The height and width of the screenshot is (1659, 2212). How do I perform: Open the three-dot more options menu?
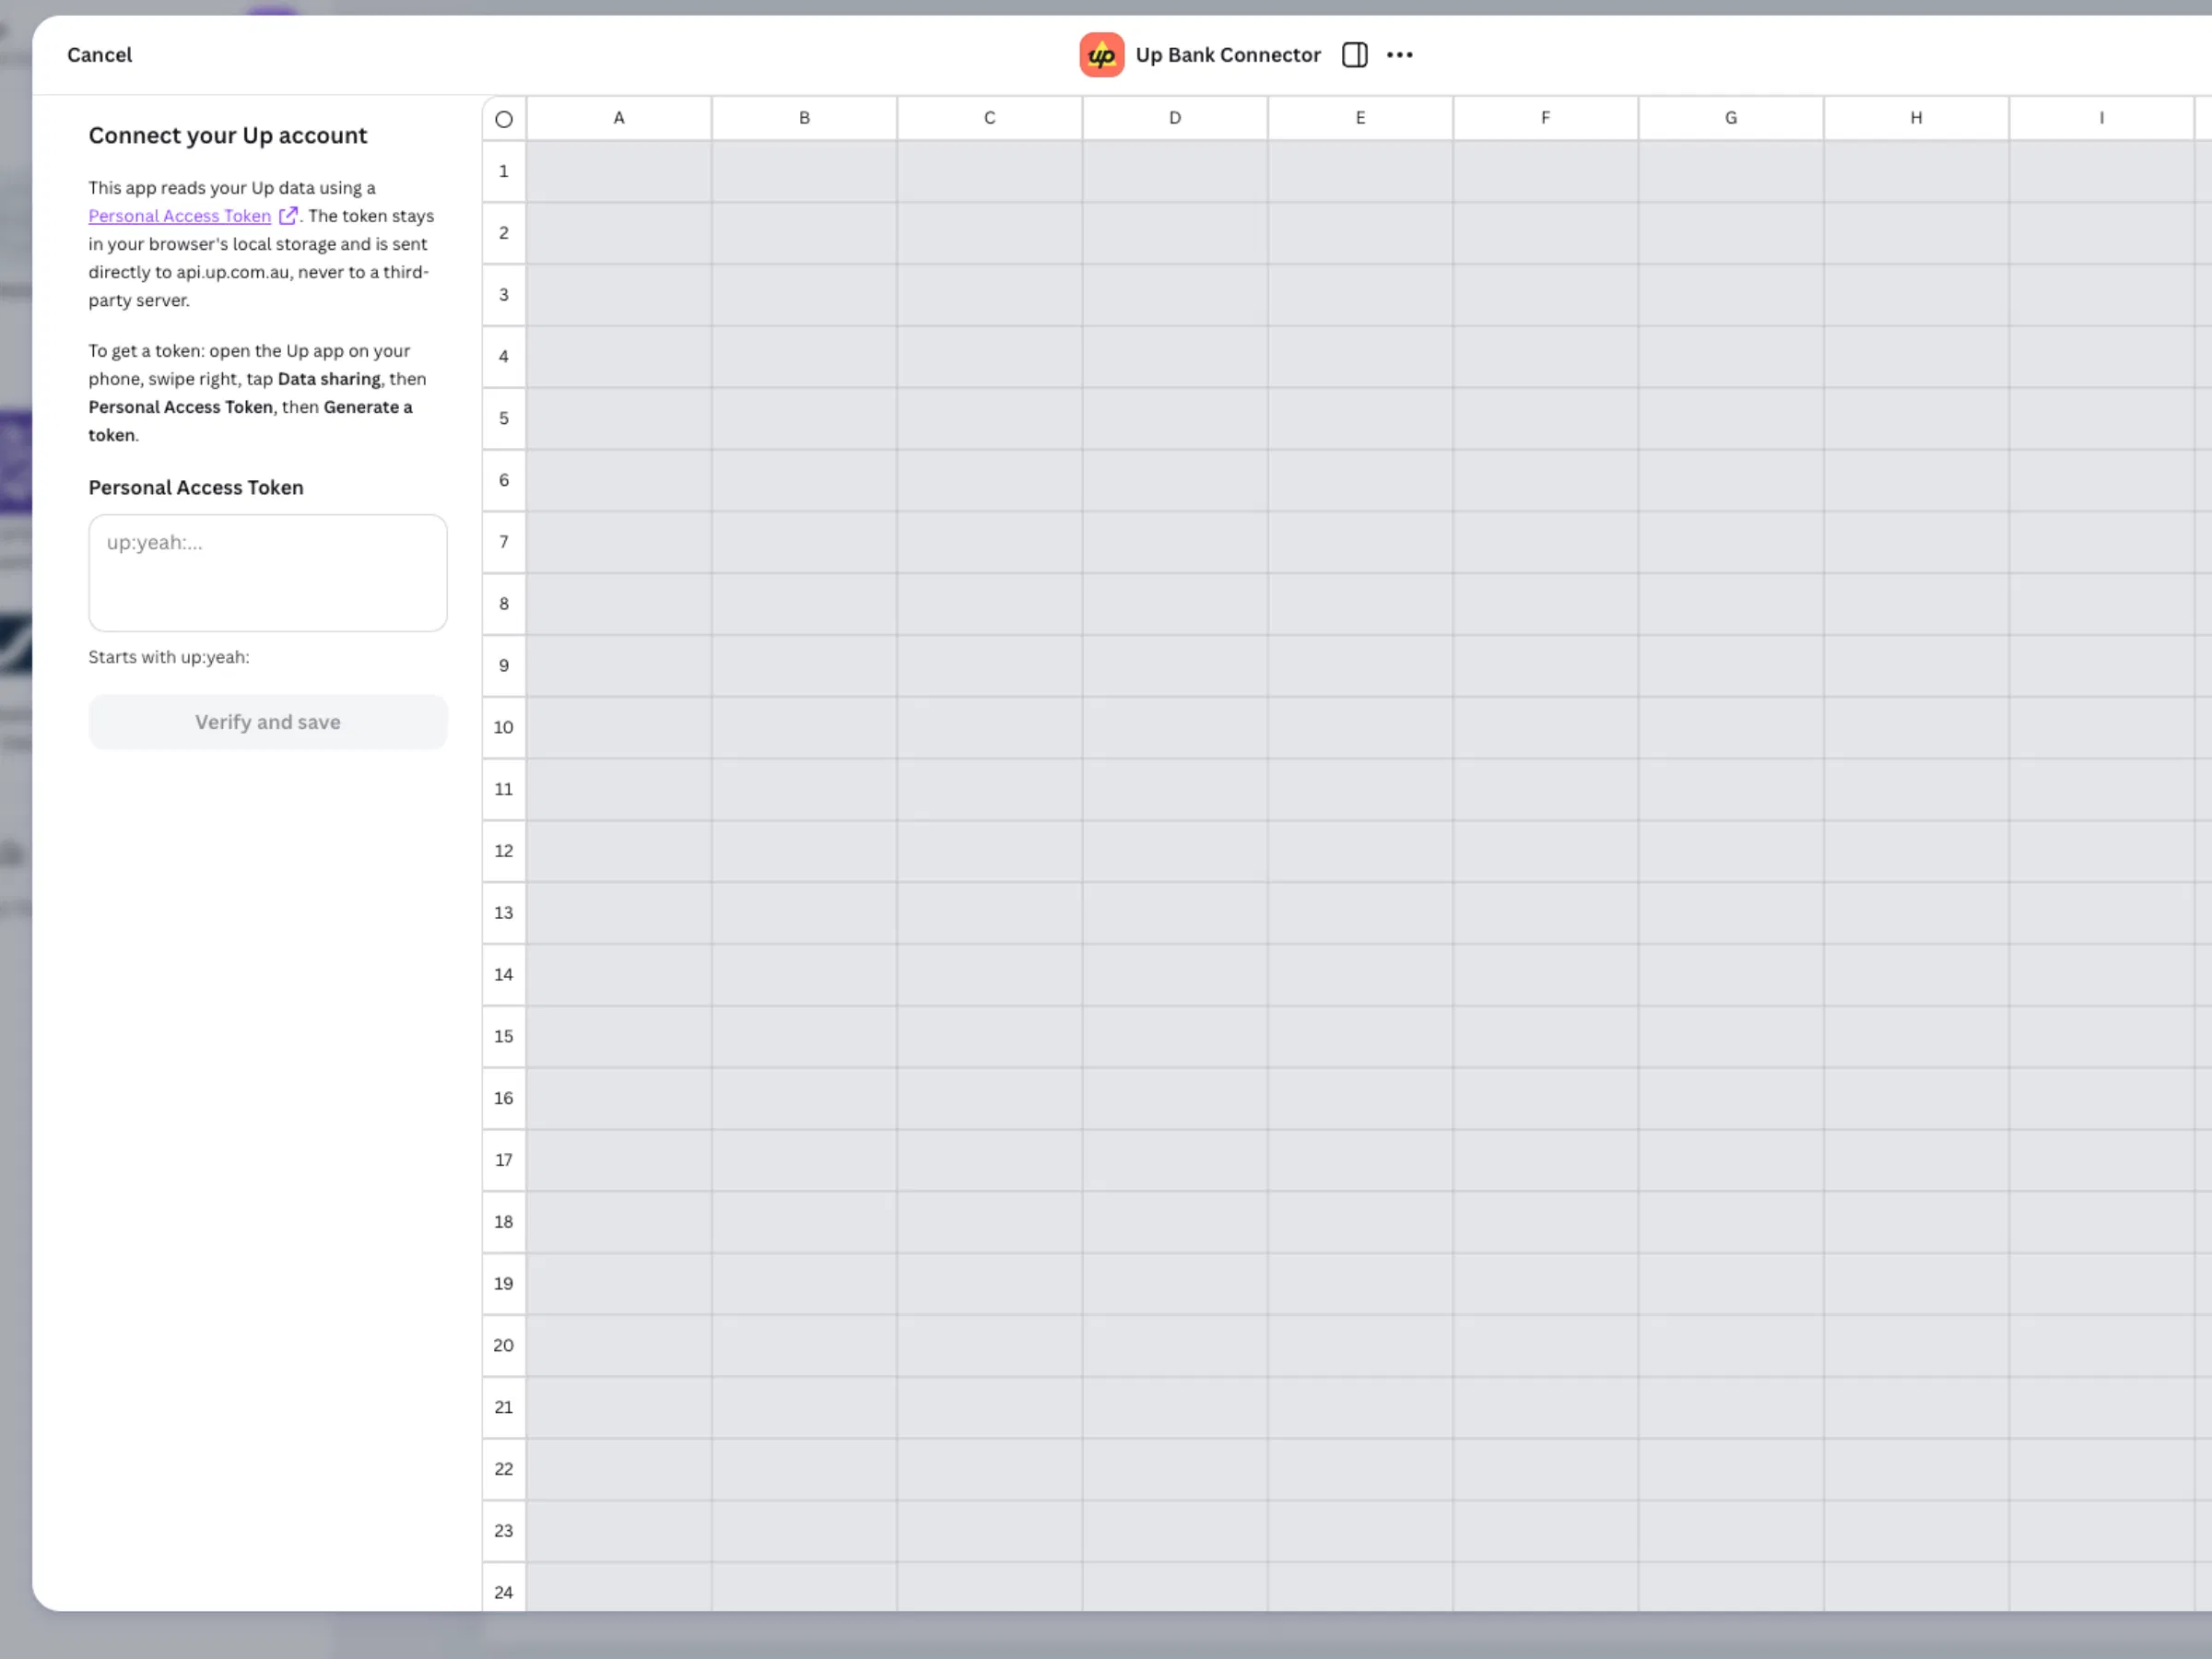[x=1399, y=55]
